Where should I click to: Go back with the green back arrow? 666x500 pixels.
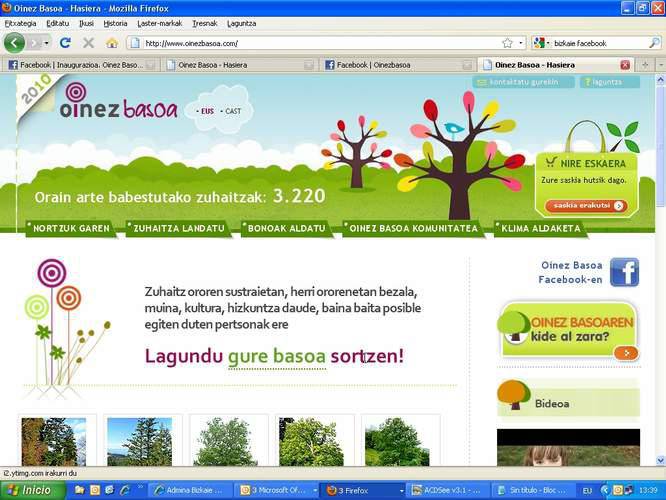pos(14,42)
